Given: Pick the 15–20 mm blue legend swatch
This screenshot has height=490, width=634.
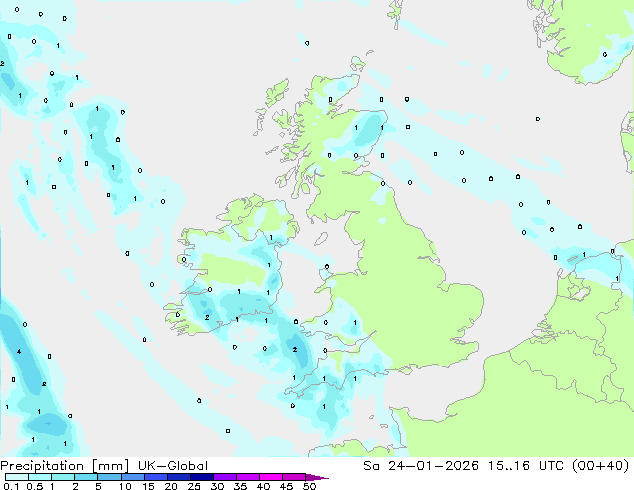Looking at the screenshot, I should tap(155, 477).
